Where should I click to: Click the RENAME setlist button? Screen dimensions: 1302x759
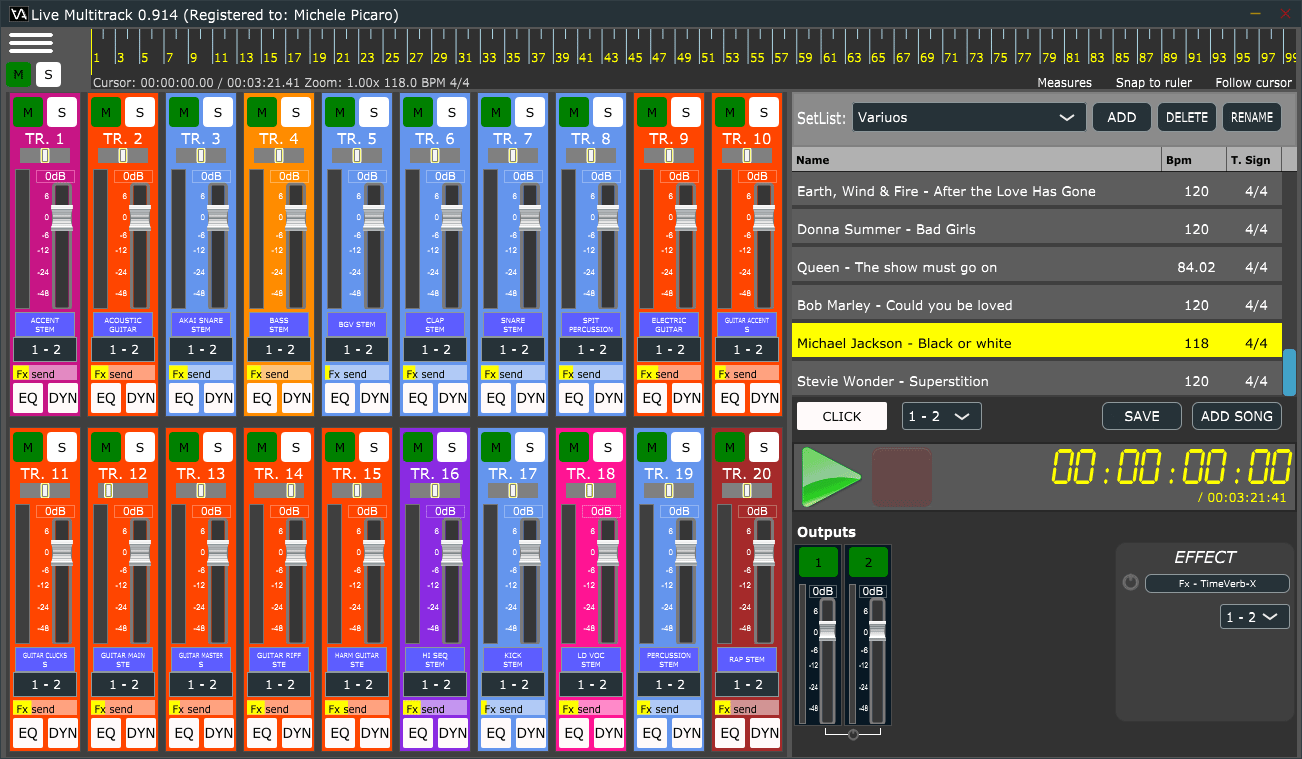point(1252,117)
